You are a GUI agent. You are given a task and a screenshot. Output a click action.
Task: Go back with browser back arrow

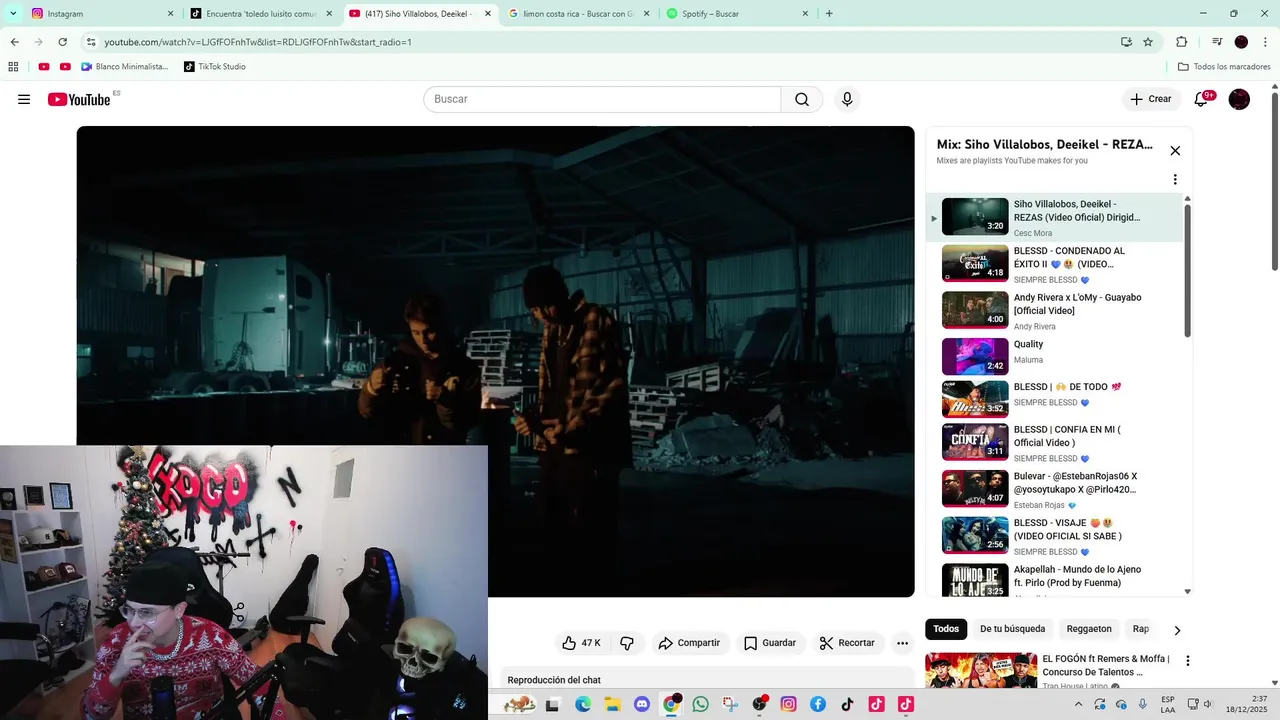14,42
